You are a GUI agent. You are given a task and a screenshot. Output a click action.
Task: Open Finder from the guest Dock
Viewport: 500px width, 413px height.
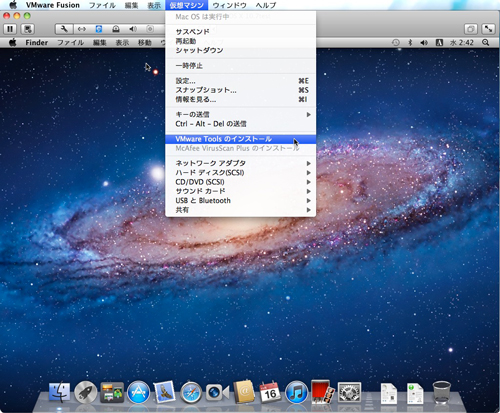pos(59,392)
